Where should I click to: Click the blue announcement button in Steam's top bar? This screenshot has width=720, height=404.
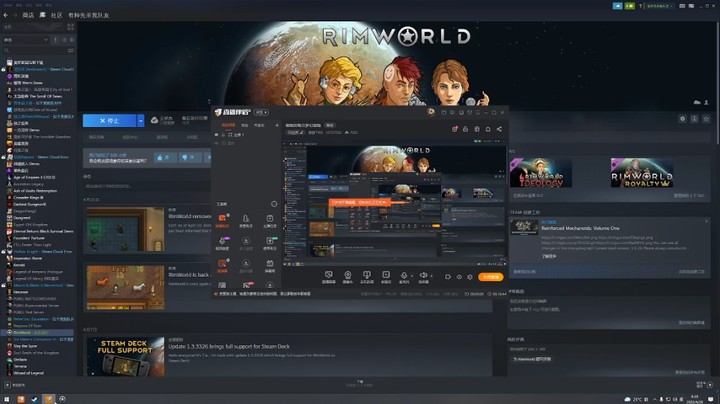pyautogui.click(x=618, y=6)
